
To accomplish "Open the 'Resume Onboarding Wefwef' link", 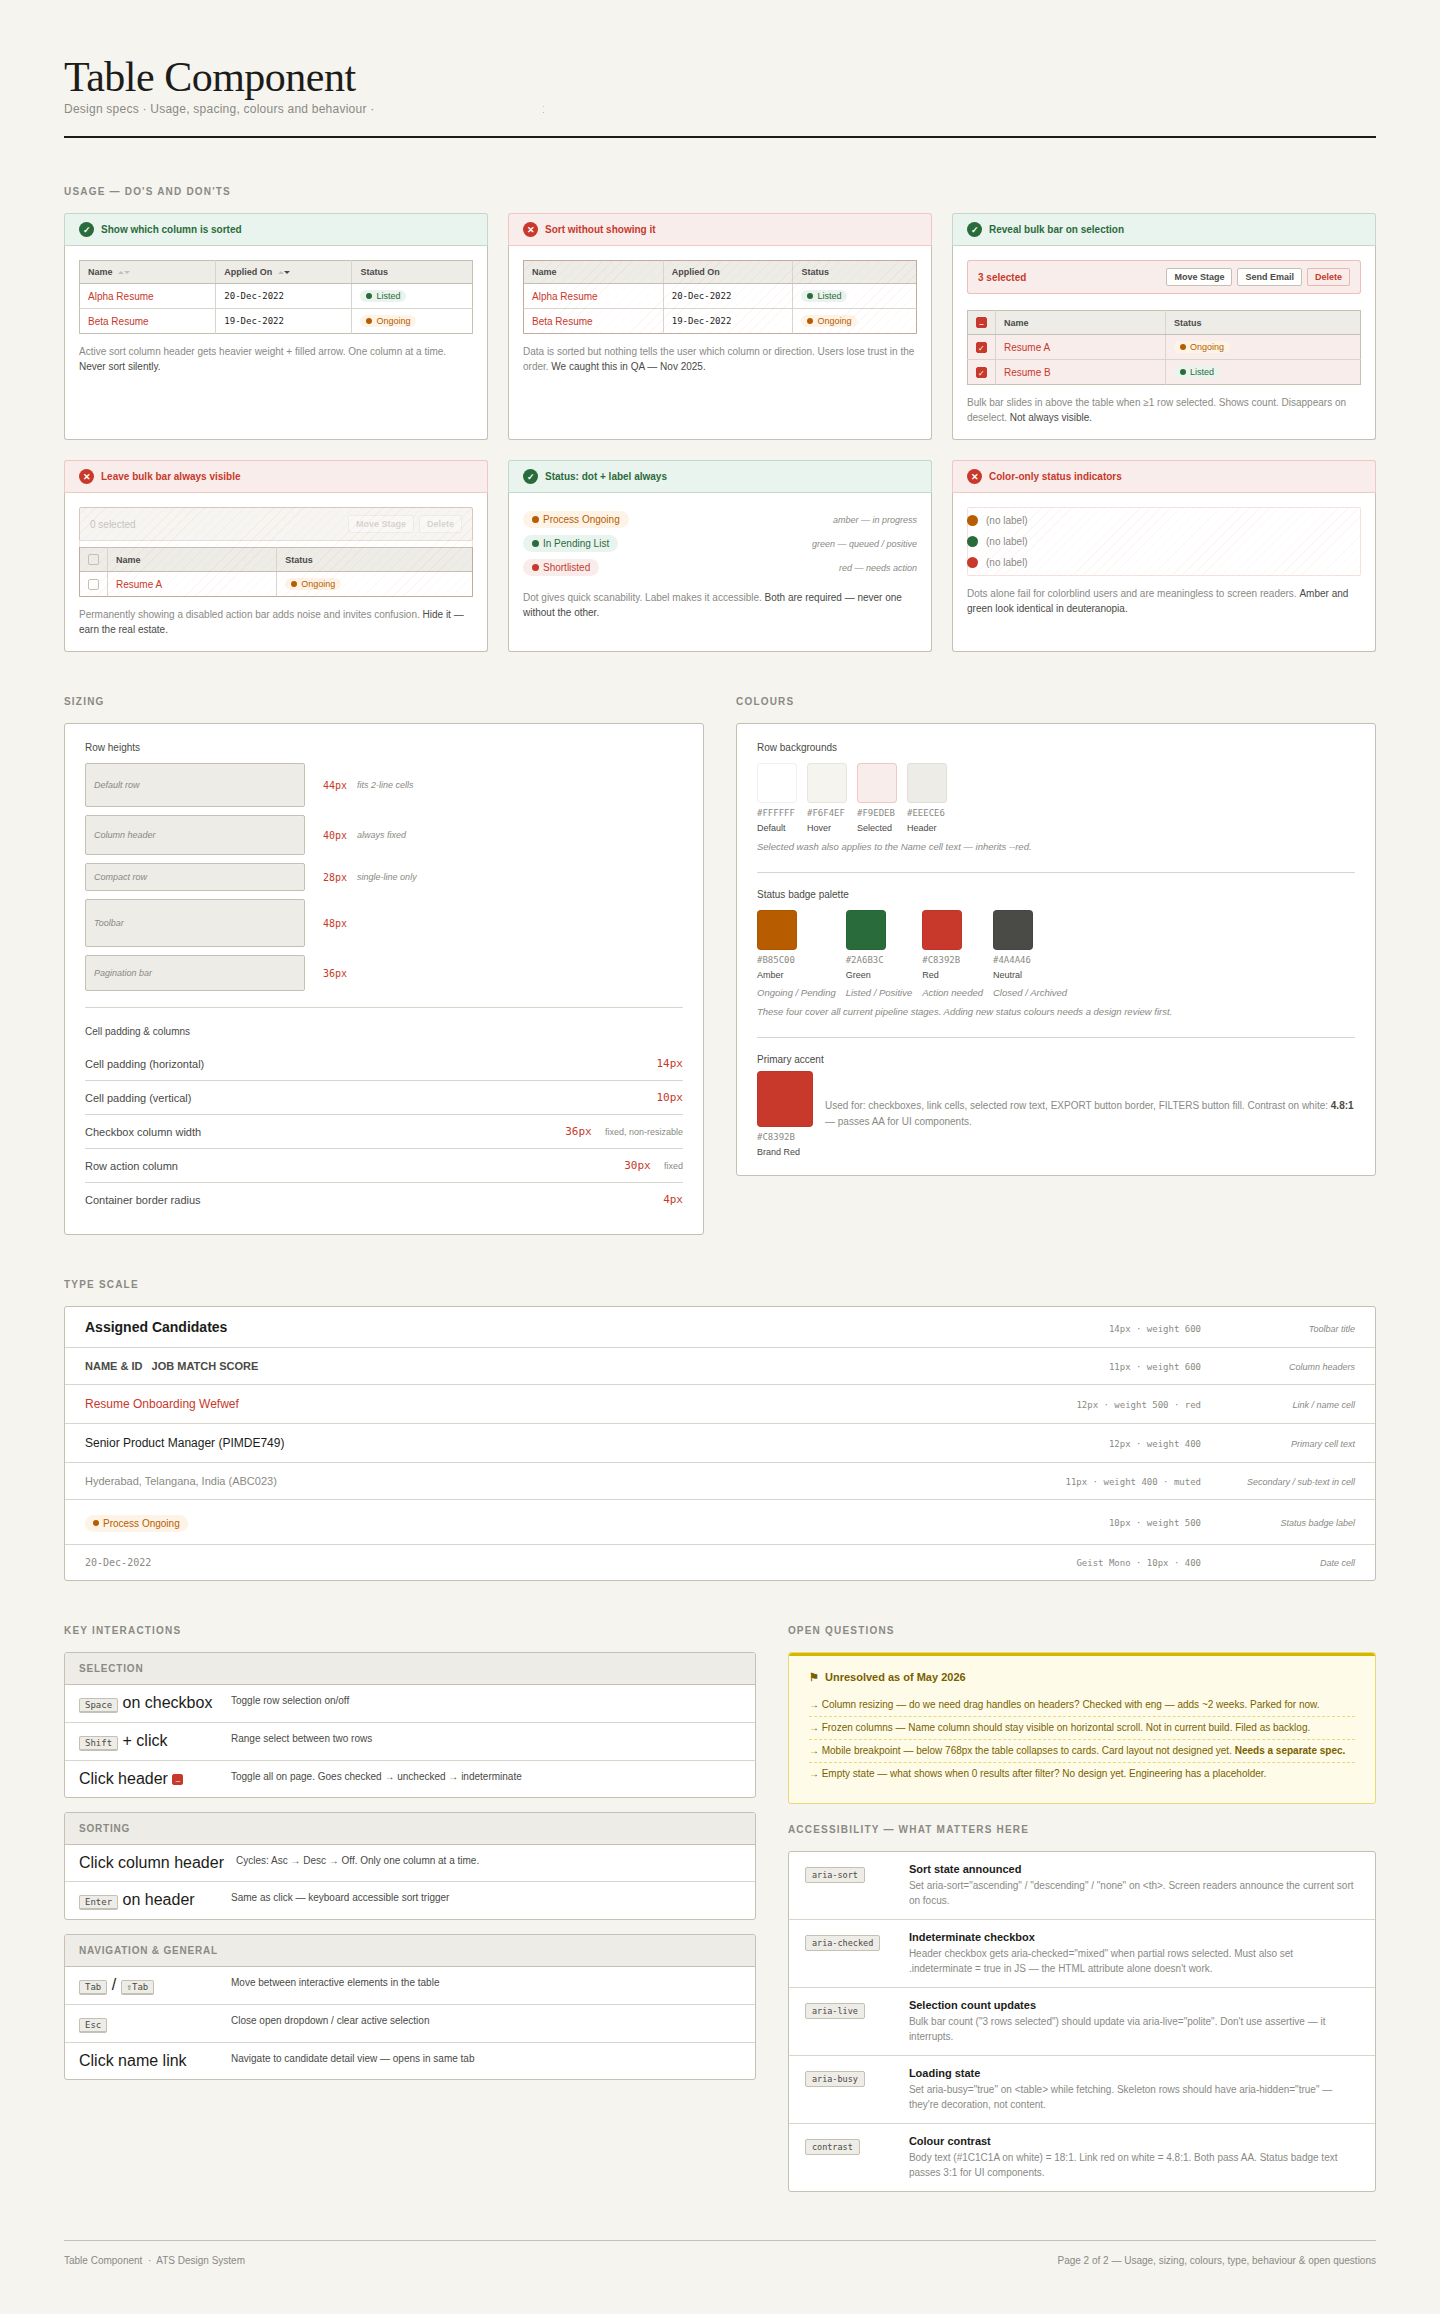I will click(x=162, y=1404).
